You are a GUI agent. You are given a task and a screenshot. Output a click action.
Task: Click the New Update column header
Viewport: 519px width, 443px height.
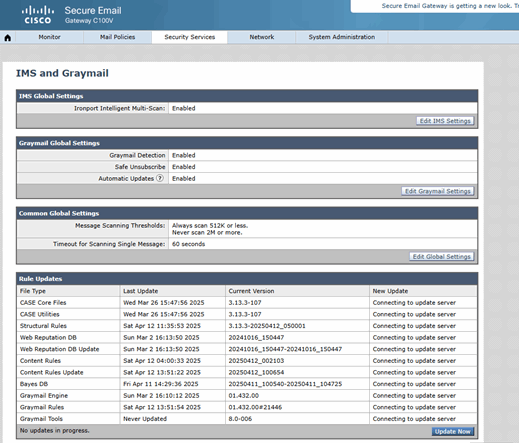tap(390, 291)
